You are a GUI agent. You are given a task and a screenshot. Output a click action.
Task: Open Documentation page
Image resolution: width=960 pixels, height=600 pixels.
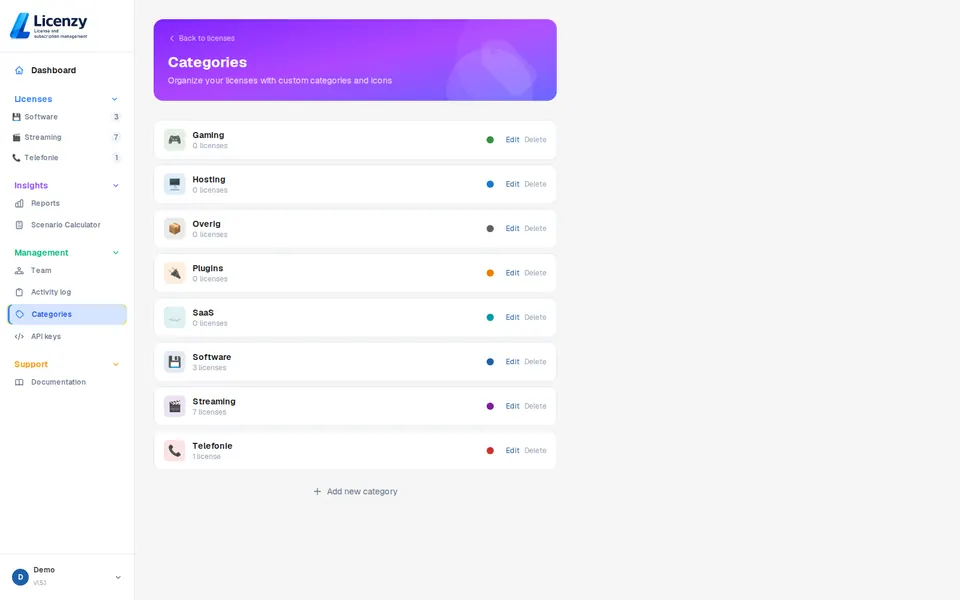[67, 382]
